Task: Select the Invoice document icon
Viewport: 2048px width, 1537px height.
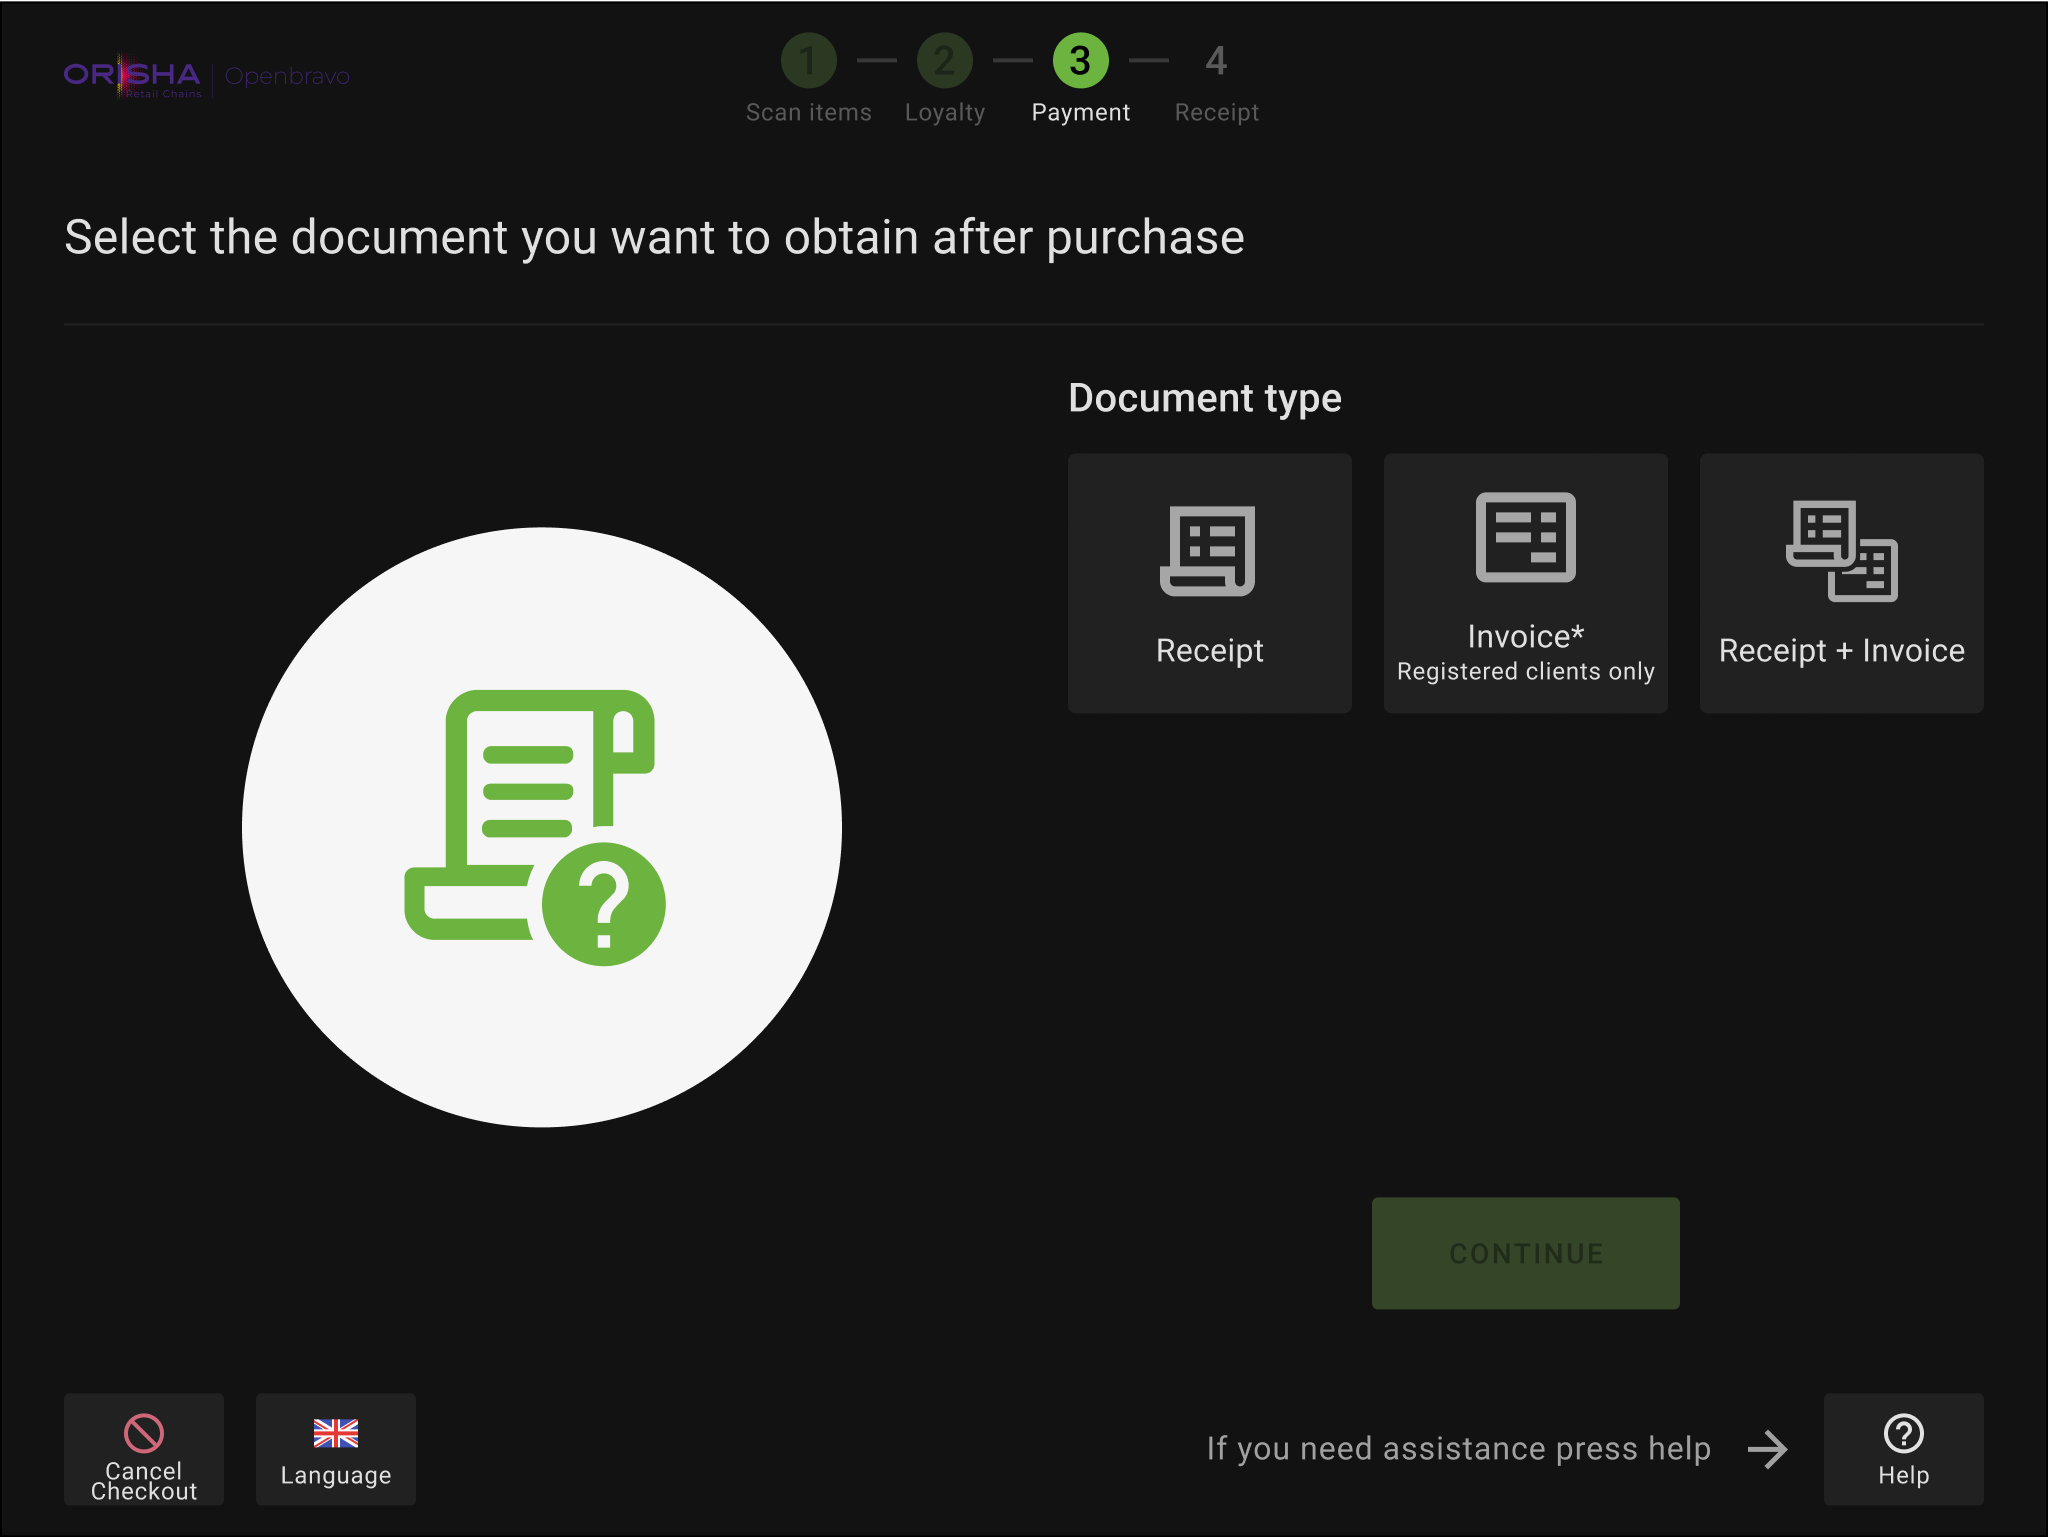Action: (x=1525, y=537)
